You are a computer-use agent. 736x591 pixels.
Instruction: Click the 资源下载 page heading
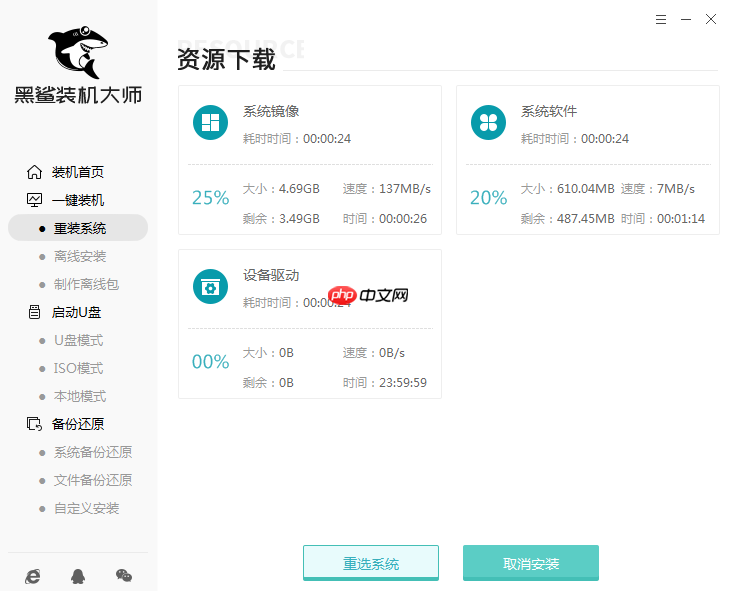(226, 60)
